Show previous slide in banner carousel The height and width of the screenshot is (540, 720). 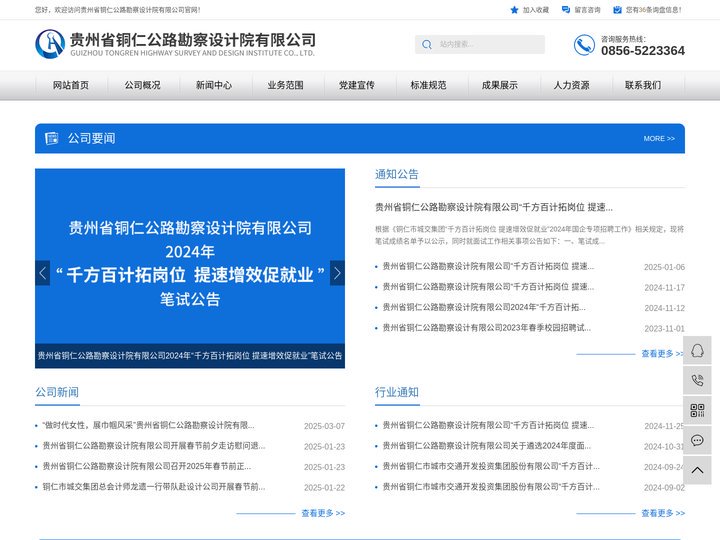[42, 273]
